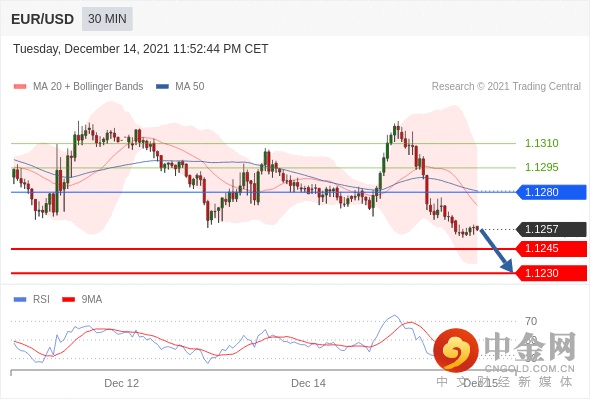Click the 1.1295 resistance label
This screenshot has height=400, width=590.
[541, 167]
